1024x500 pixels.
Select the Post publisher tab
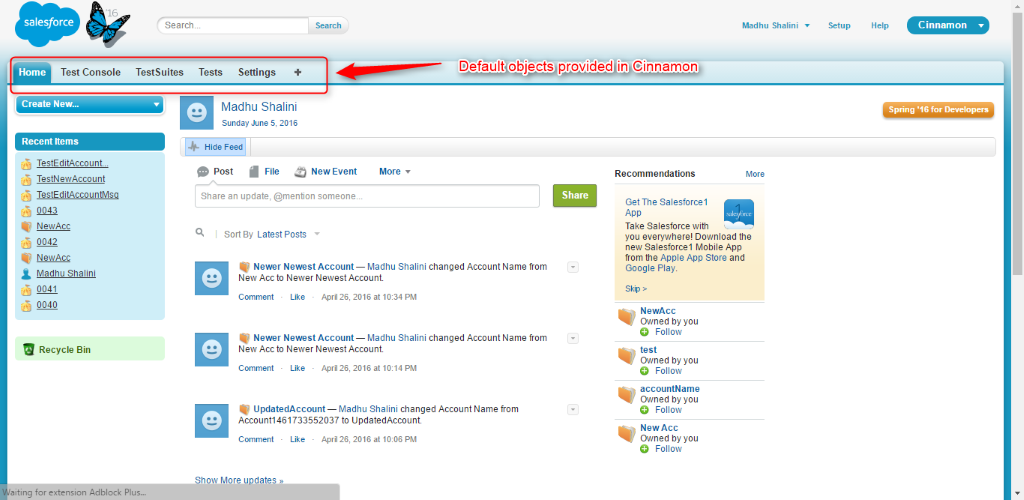(x=215, y=172)
